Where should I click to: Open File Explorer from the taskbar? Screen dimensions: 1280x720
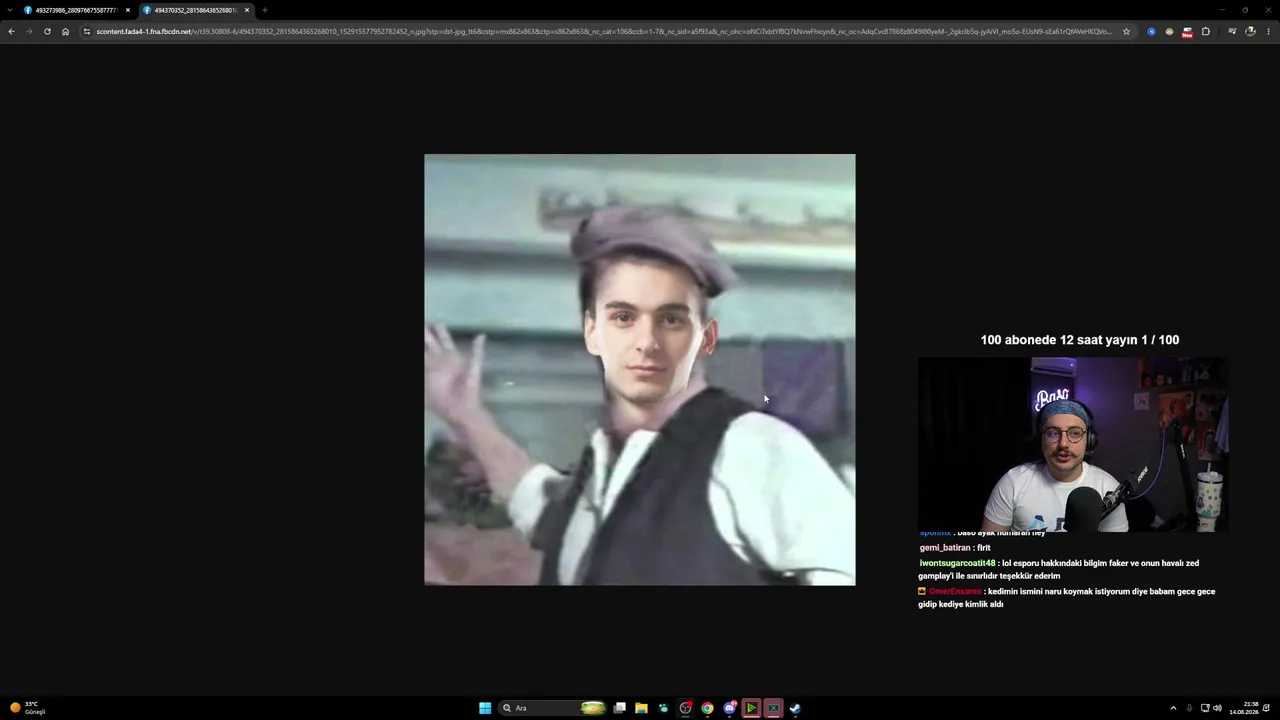coord(641,708)
